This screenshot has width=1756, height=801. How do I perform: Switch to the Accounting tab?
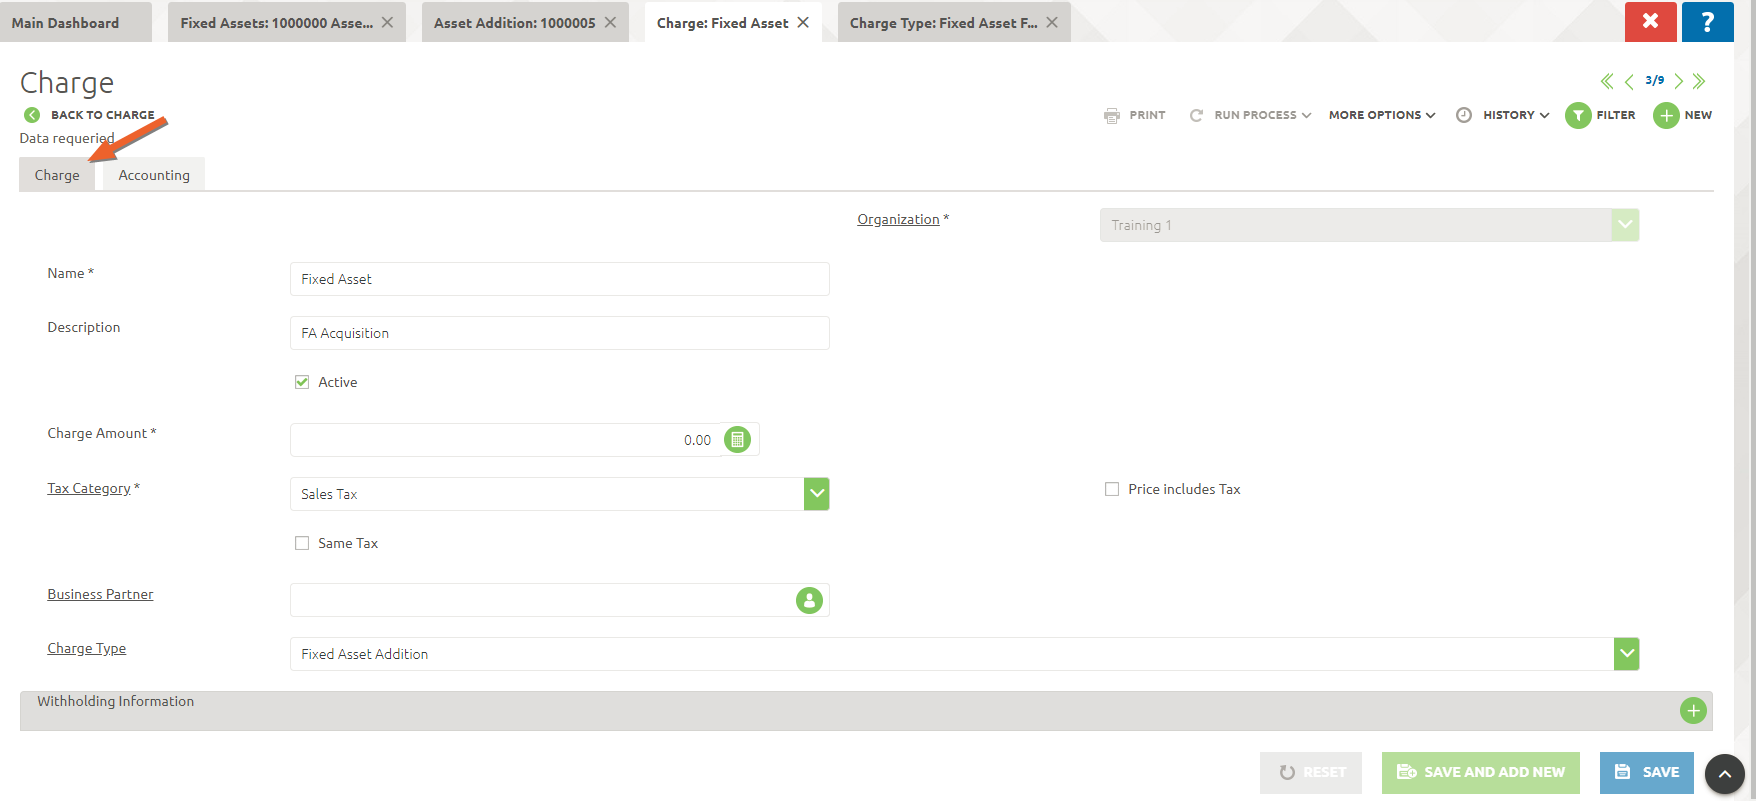click(x=154, y=175)
